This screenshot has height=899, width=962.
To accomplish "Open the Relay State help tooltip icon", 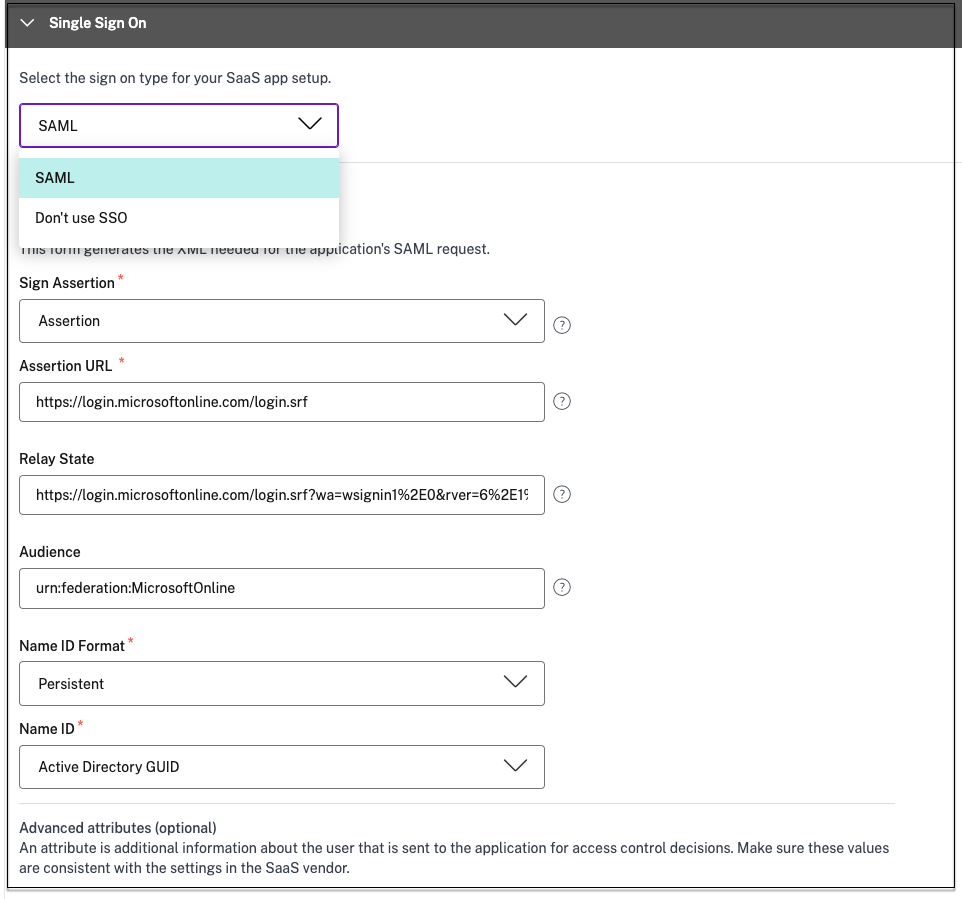I will click(x=562, y=494).
